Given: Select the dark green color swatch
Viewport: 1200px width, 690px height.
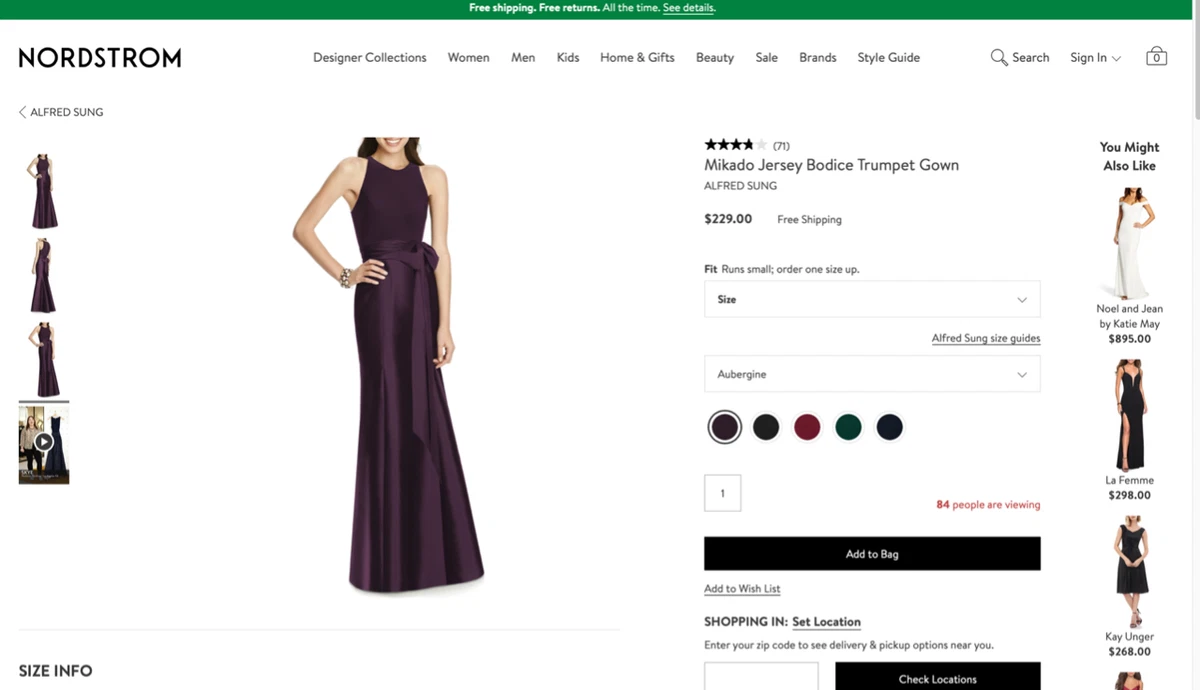Looking at the screenshot, I should click(848, 427).
